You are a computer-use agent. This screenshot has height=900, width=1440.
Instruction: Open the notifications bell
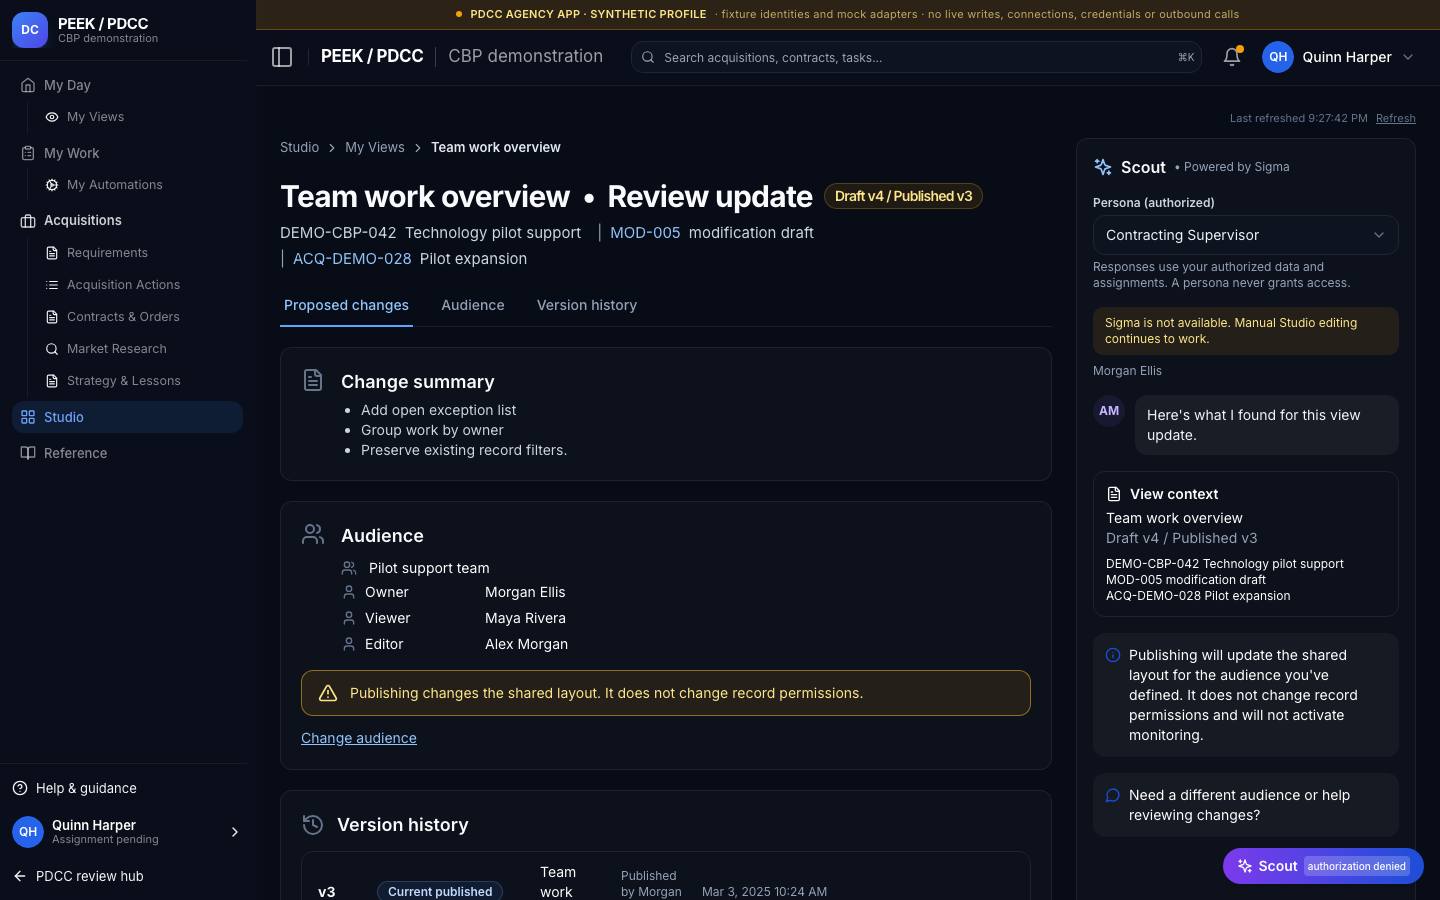tap(1232, 57)
